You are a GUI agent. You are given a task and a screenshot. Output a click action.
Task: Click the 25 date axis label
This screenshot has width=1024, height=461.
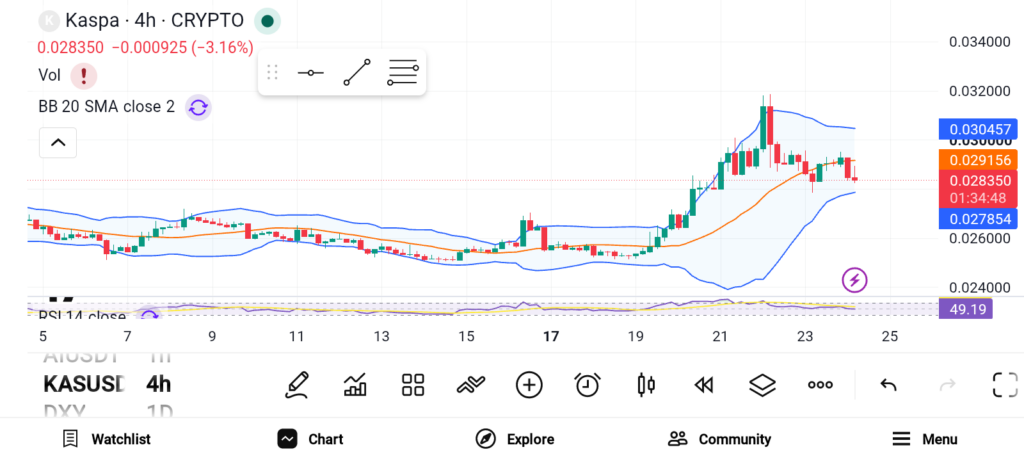tap(889, 336)
